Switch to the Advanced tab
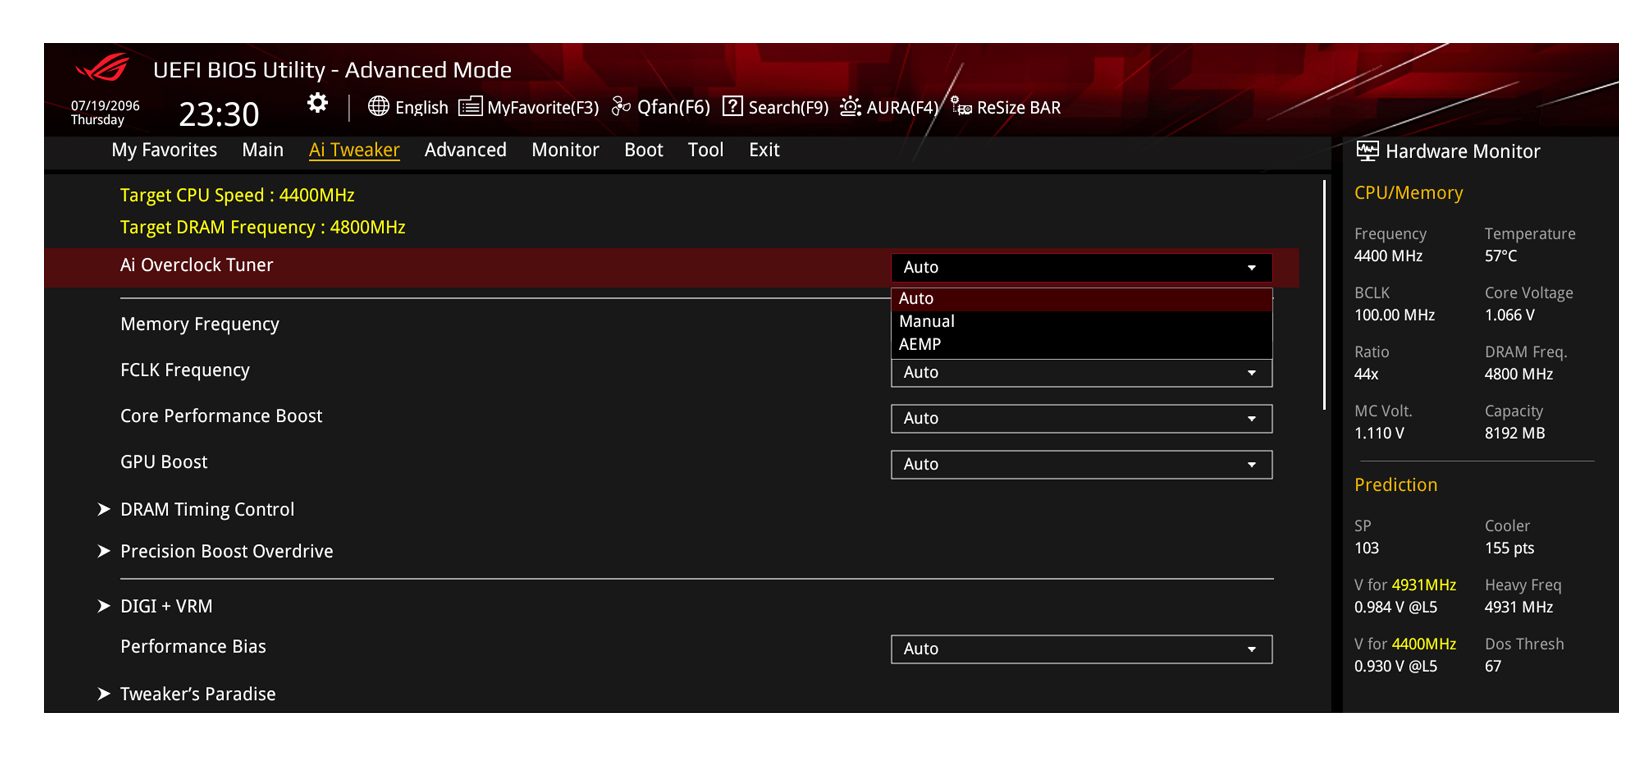Image resolution: width=1651 pixels, height=761 pixels. coord(465,150)
